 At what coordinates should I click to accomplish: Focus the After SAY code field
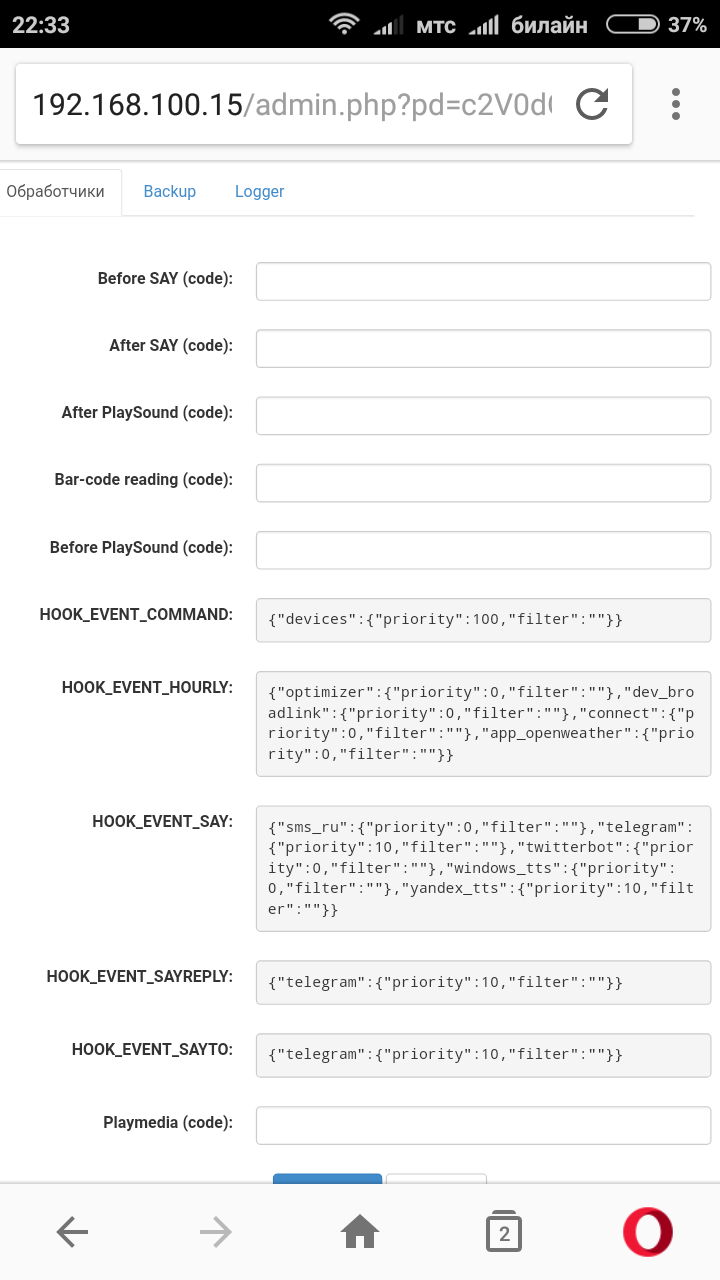tap(482, 348)
